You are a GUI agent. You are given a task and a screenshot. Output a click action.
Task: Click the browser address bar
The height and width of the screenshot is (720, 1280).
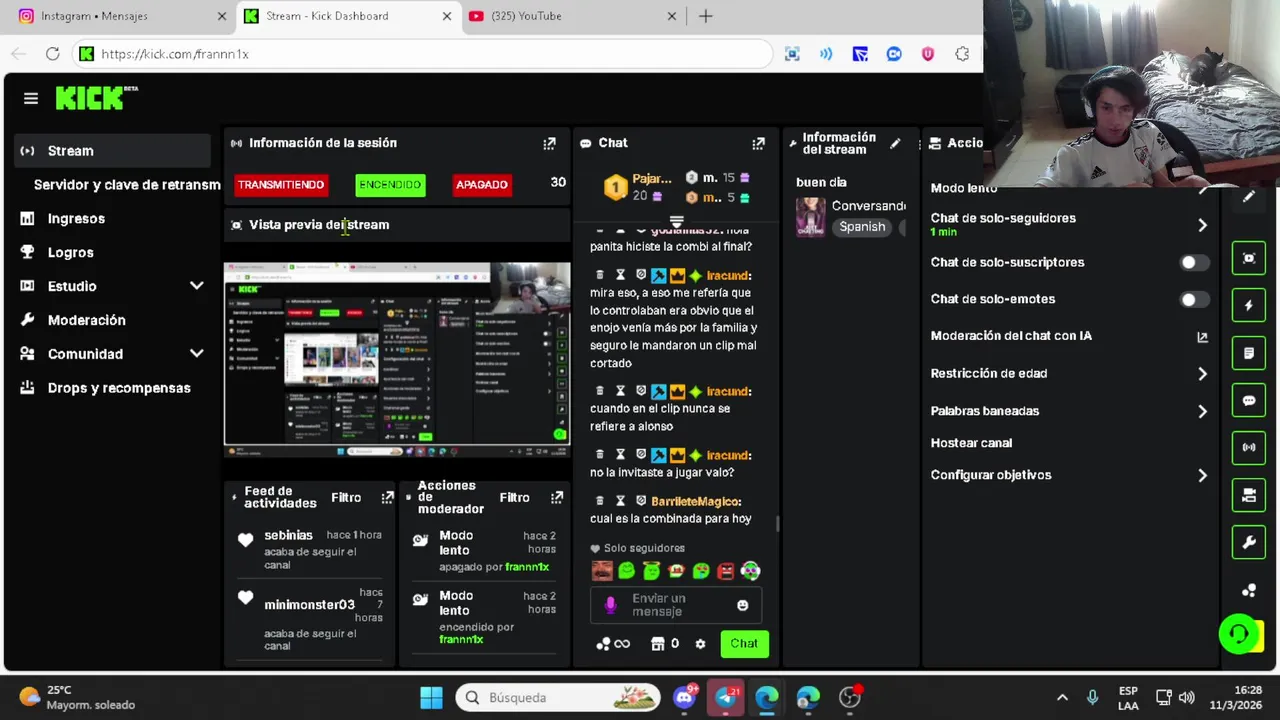(x=420, y=54)
